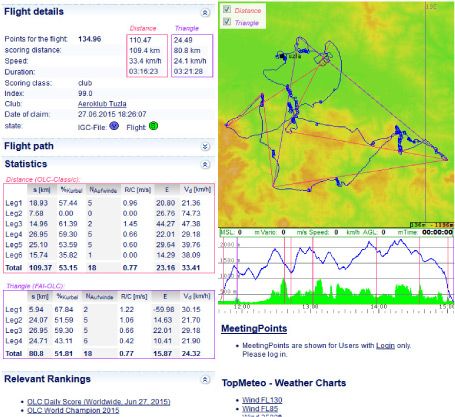Toggle the Triangle checkbox on map

227,22
